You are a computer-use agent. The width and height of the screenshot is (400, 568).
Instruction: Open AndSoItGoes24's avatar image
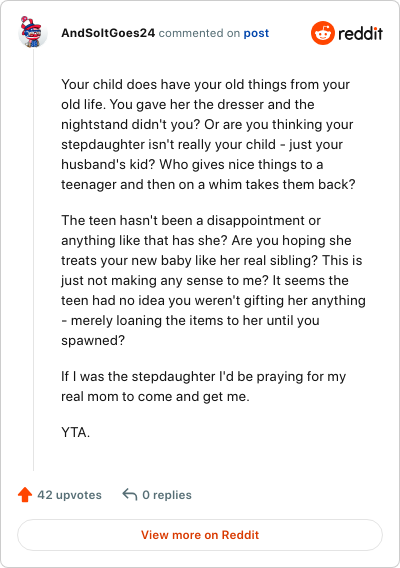click(x=33, y=32)
